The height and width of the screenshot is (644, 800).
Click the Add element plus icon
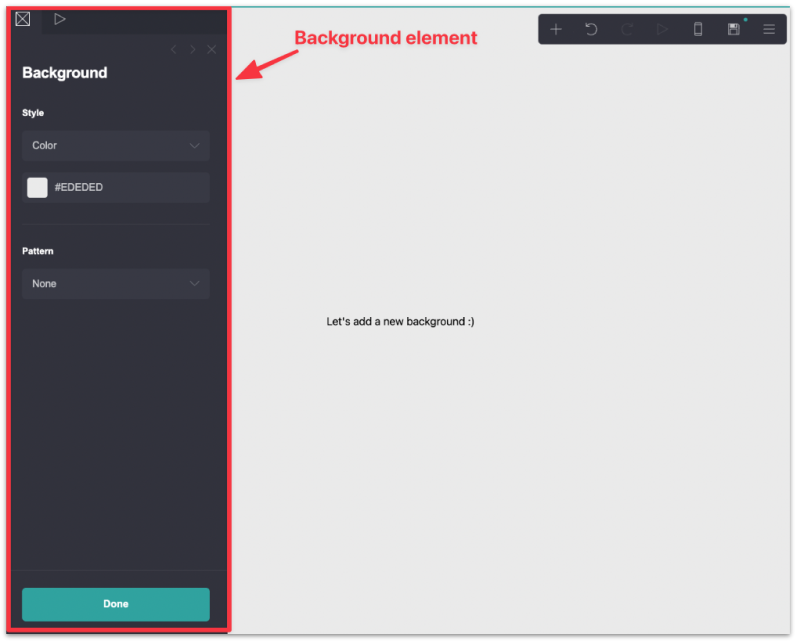pyautogui.click(x=556, y=29)
